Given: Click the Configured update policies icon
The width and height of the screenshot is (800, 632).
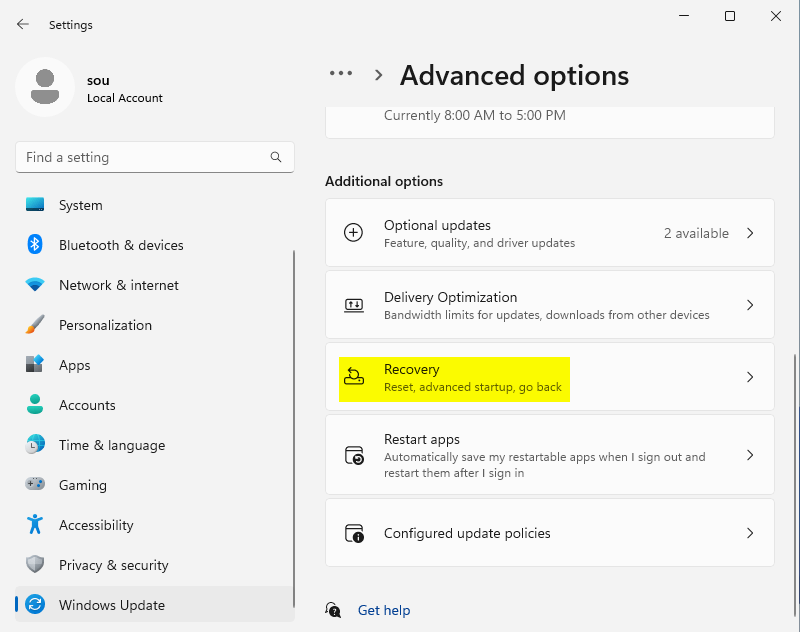Looking at the screenshot, I should 354,533.
